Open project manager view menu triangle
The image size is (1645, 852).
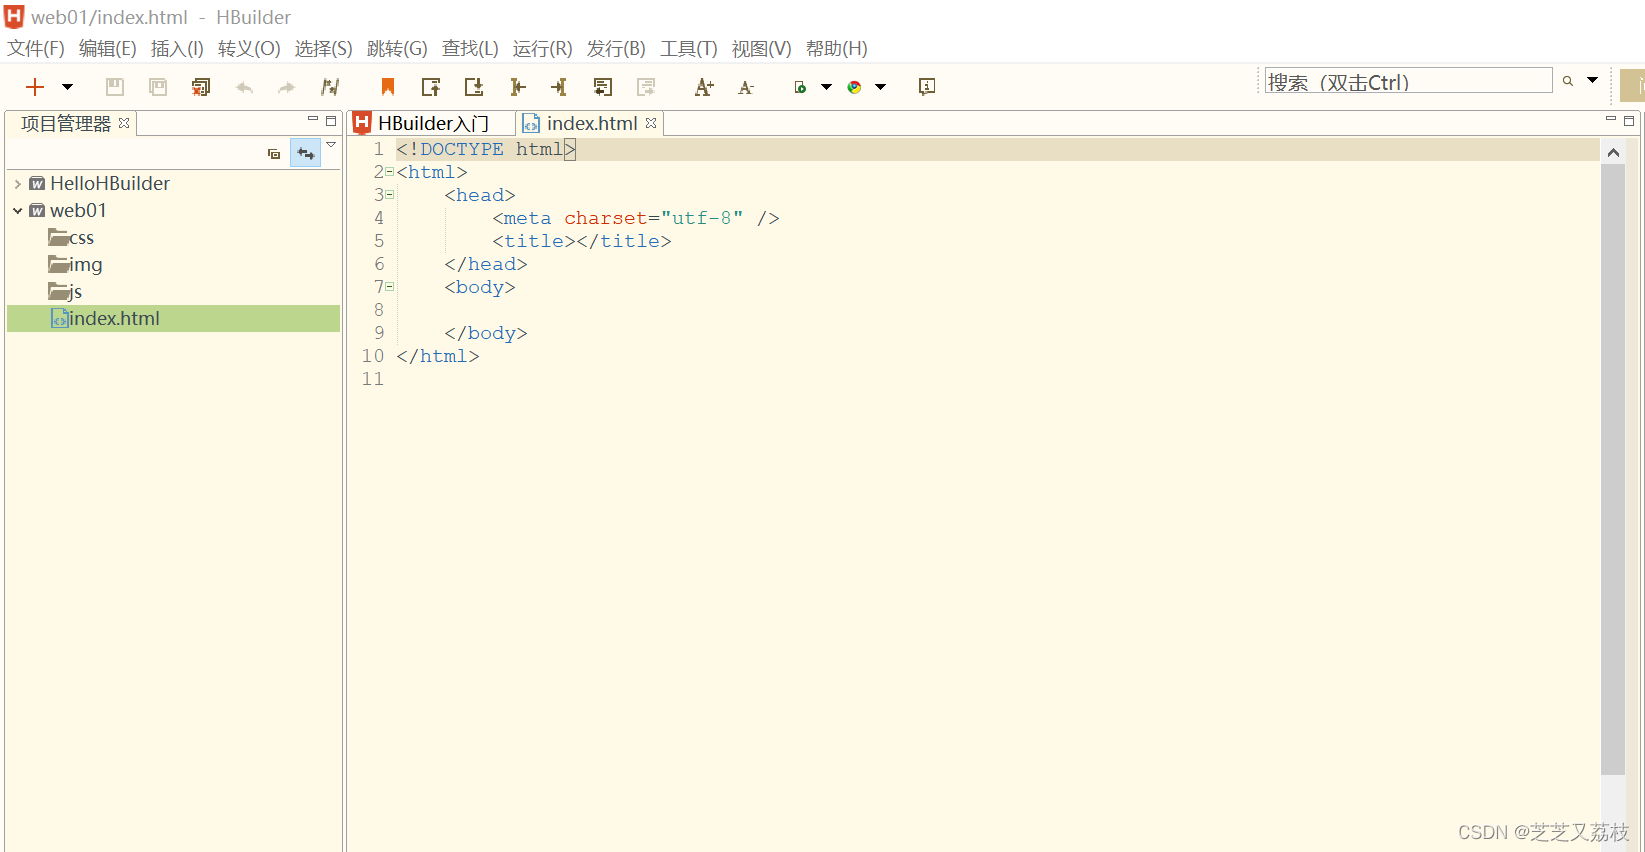pyautogui.click(x=331, y=145)
